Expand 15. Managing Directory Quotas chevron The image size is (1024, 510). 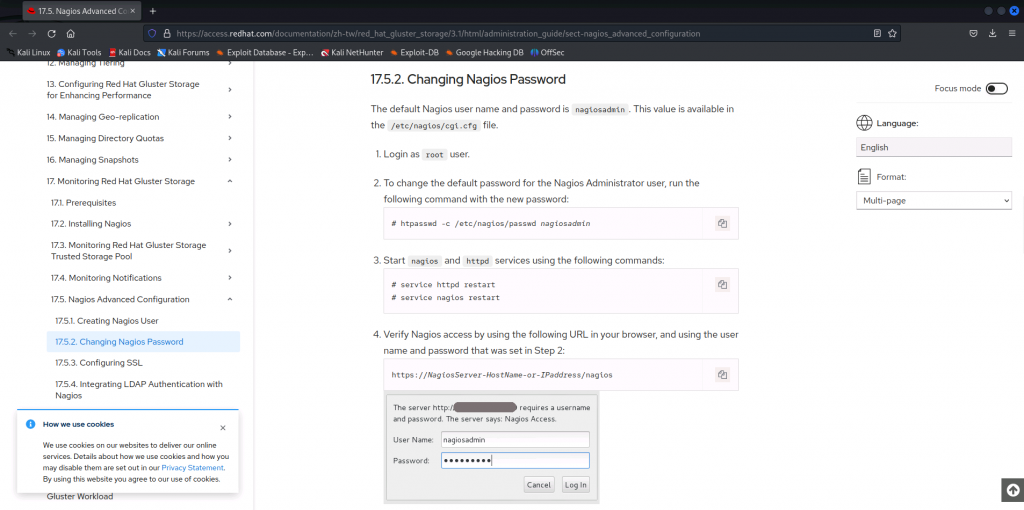coord(230,138)
